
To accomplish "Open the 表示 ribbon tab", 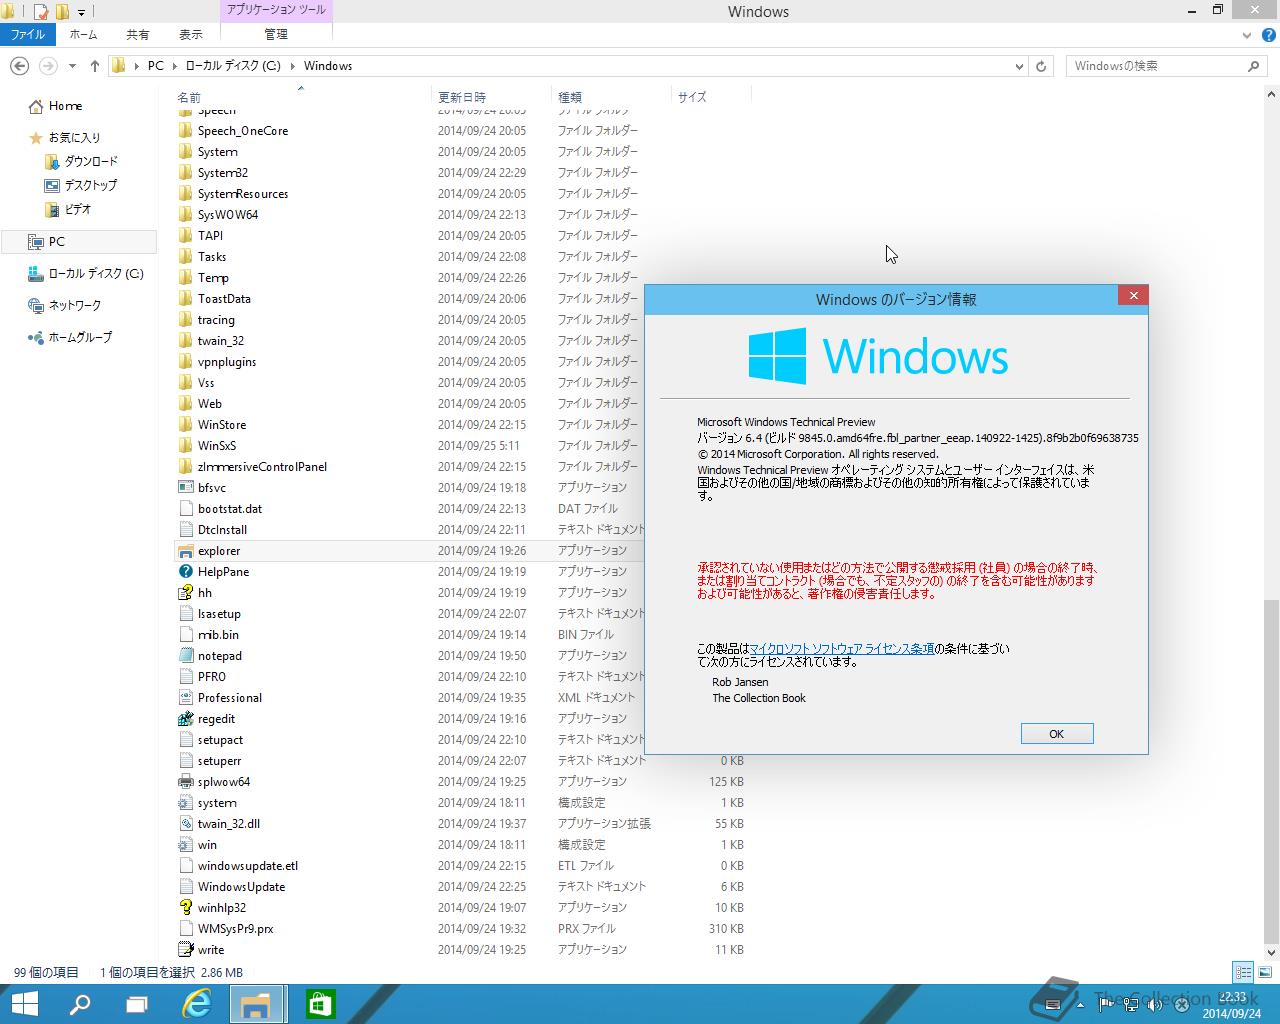I will pyautogui.click(x=191, y=34).
